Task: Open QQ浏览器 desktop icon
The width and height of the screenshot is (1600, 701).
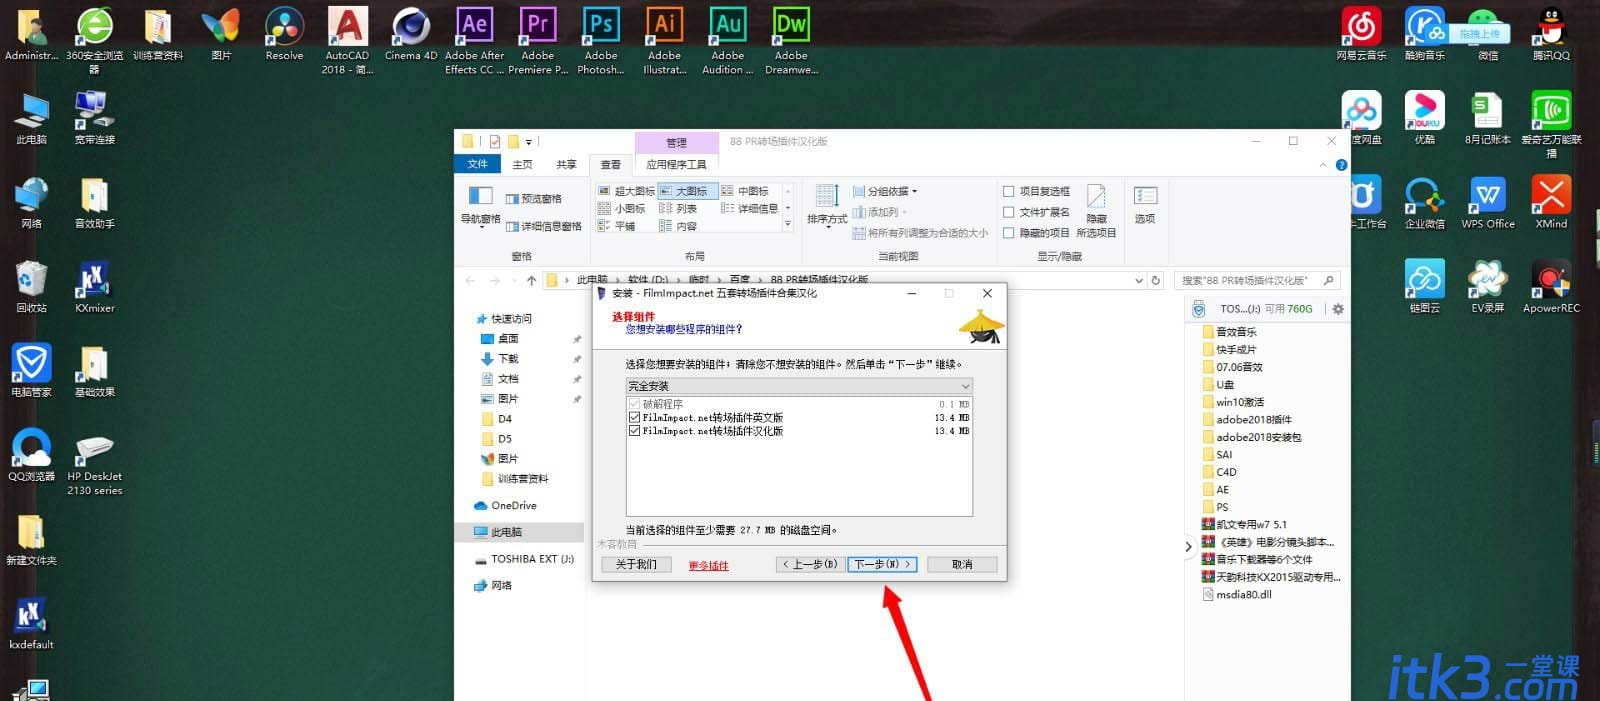Action: [x=31, y=454]
